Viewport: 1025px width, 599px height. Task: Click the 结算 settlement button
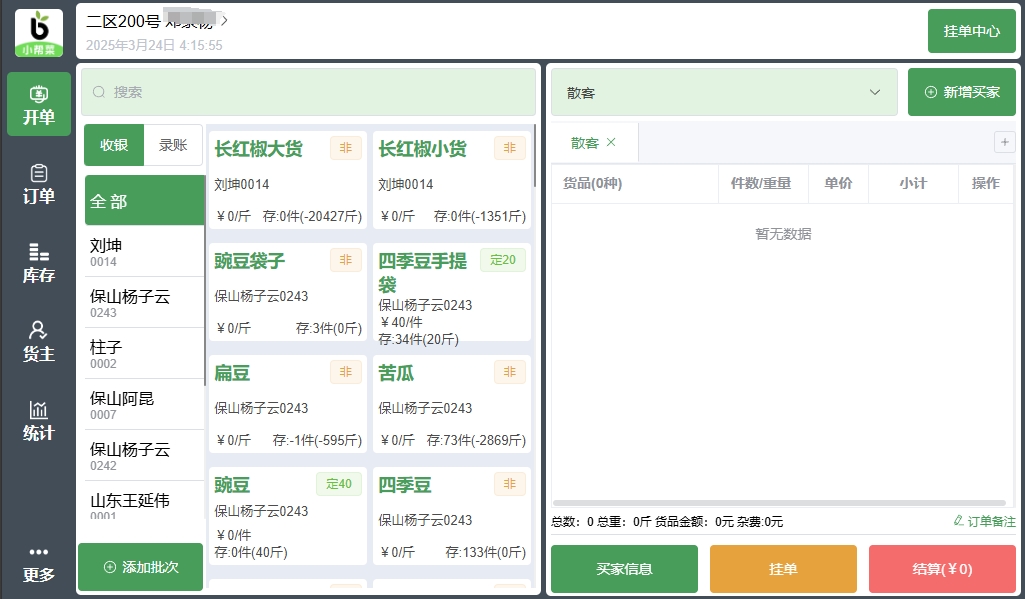click(942, 568)
